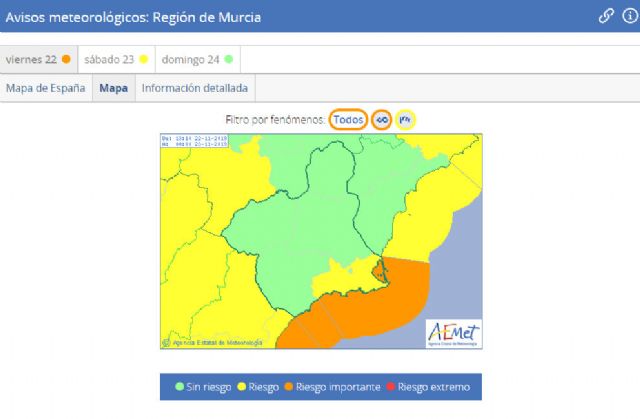The image size is (640, 419).
Task: Select the yellow-ringed phenomenon filter icon
Action: 405,119
